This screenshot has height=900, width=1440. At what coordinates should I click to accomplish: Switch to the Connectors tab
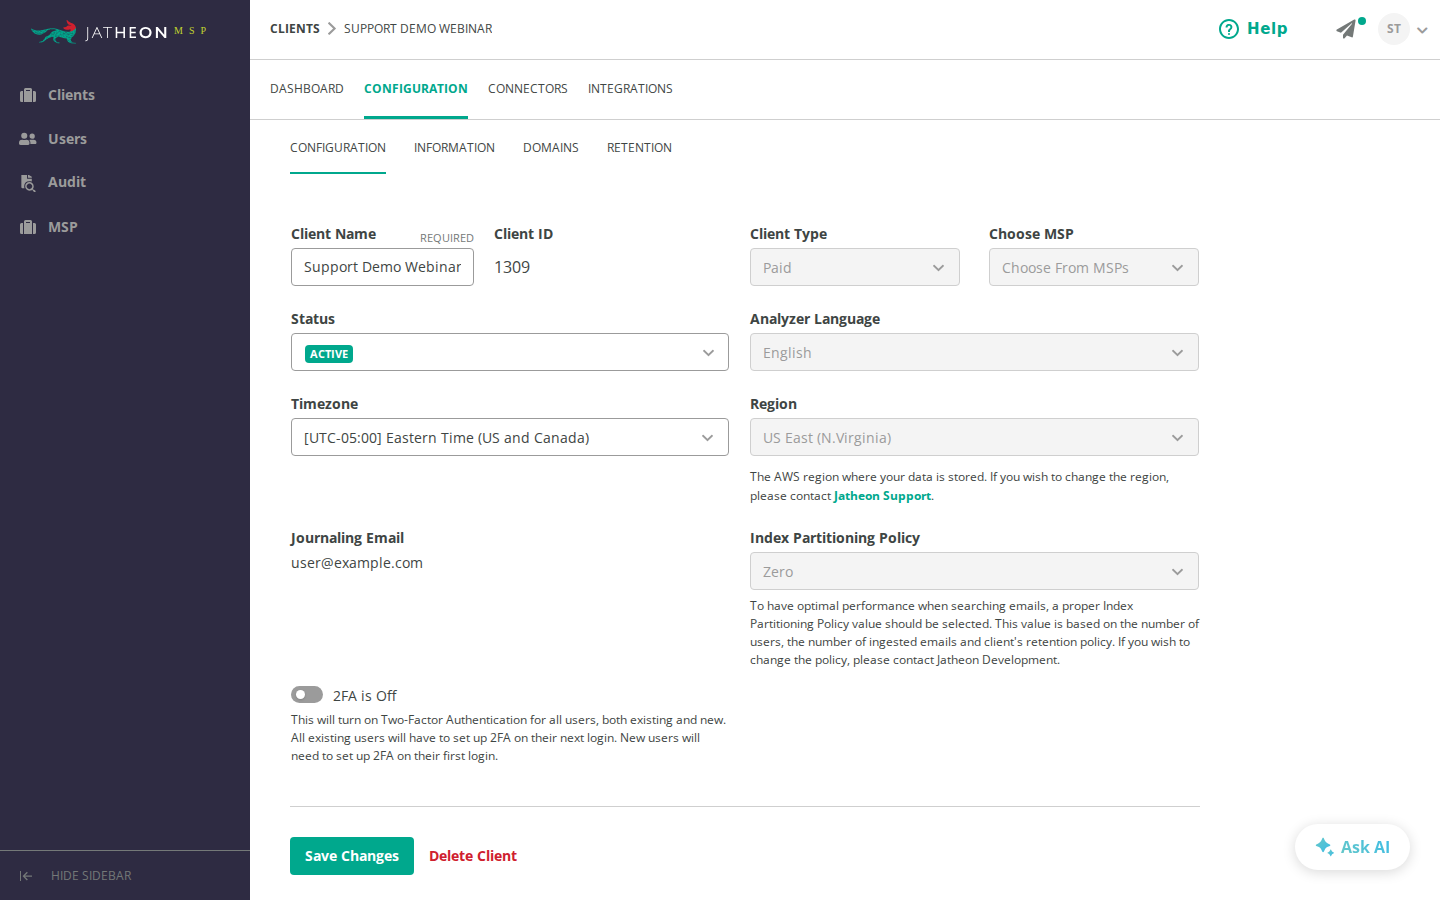[528, 89]
